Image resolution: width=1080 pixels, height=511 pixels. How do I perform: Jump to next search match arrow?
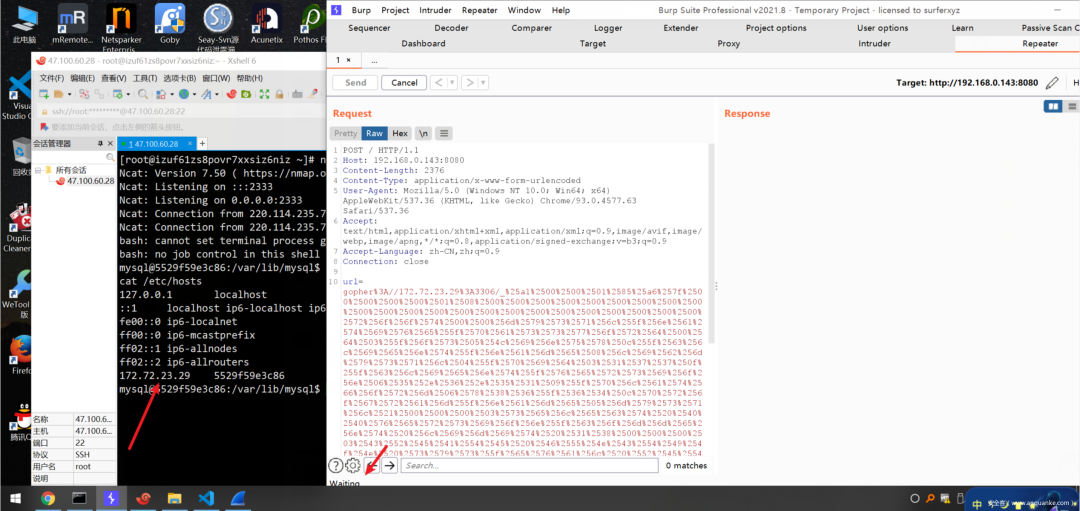click(x=389, y=466)
